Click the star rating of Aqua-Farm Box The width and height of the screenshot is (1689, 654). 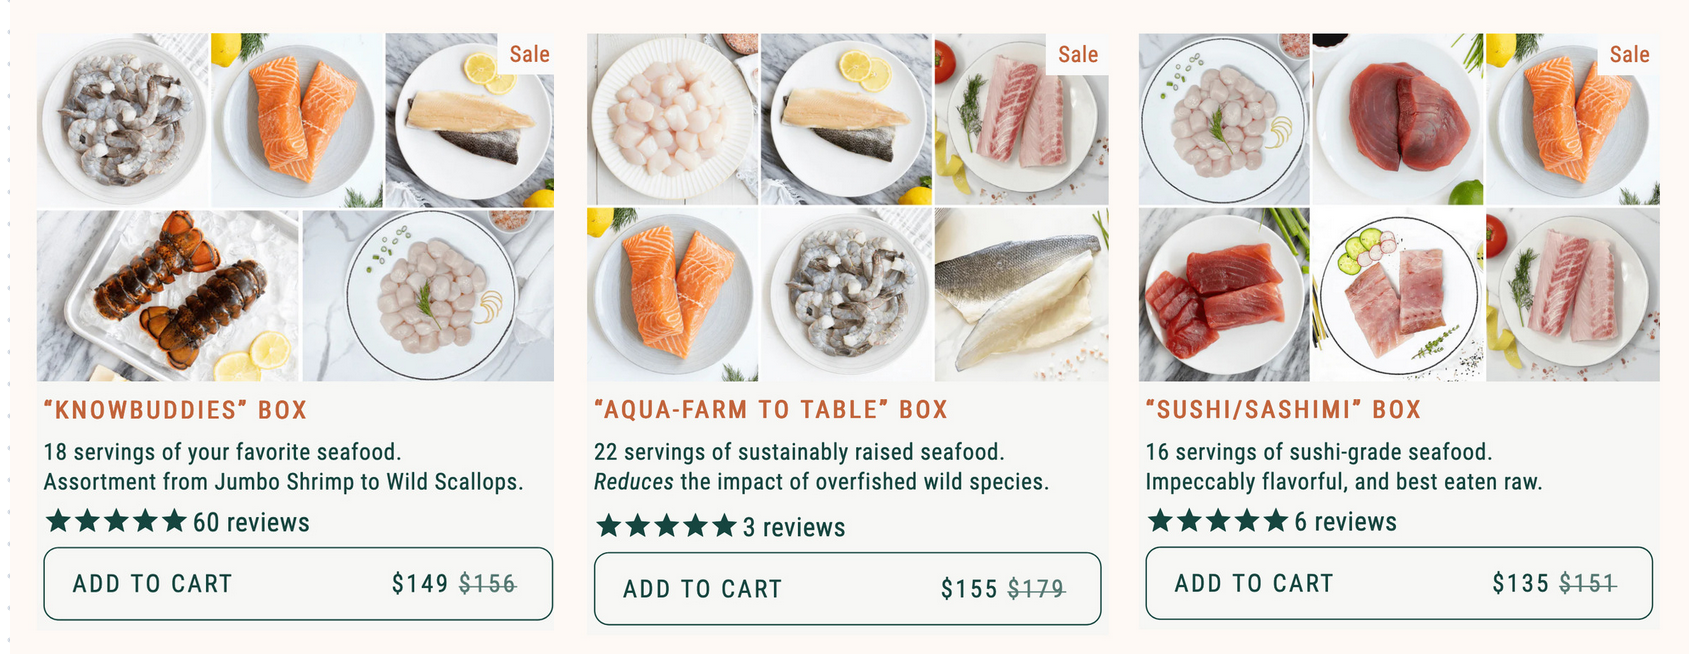(666, 526)
